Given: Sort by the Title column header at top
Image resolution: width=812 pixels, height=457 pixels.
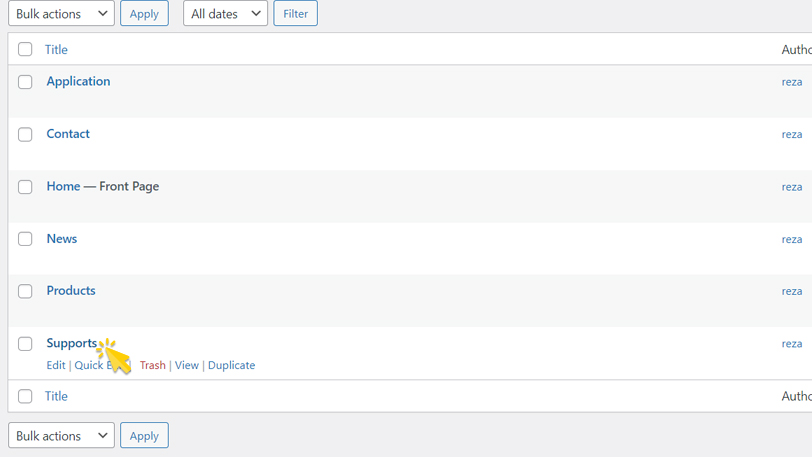Looking at the screenshot, I should tap(56, 49).
